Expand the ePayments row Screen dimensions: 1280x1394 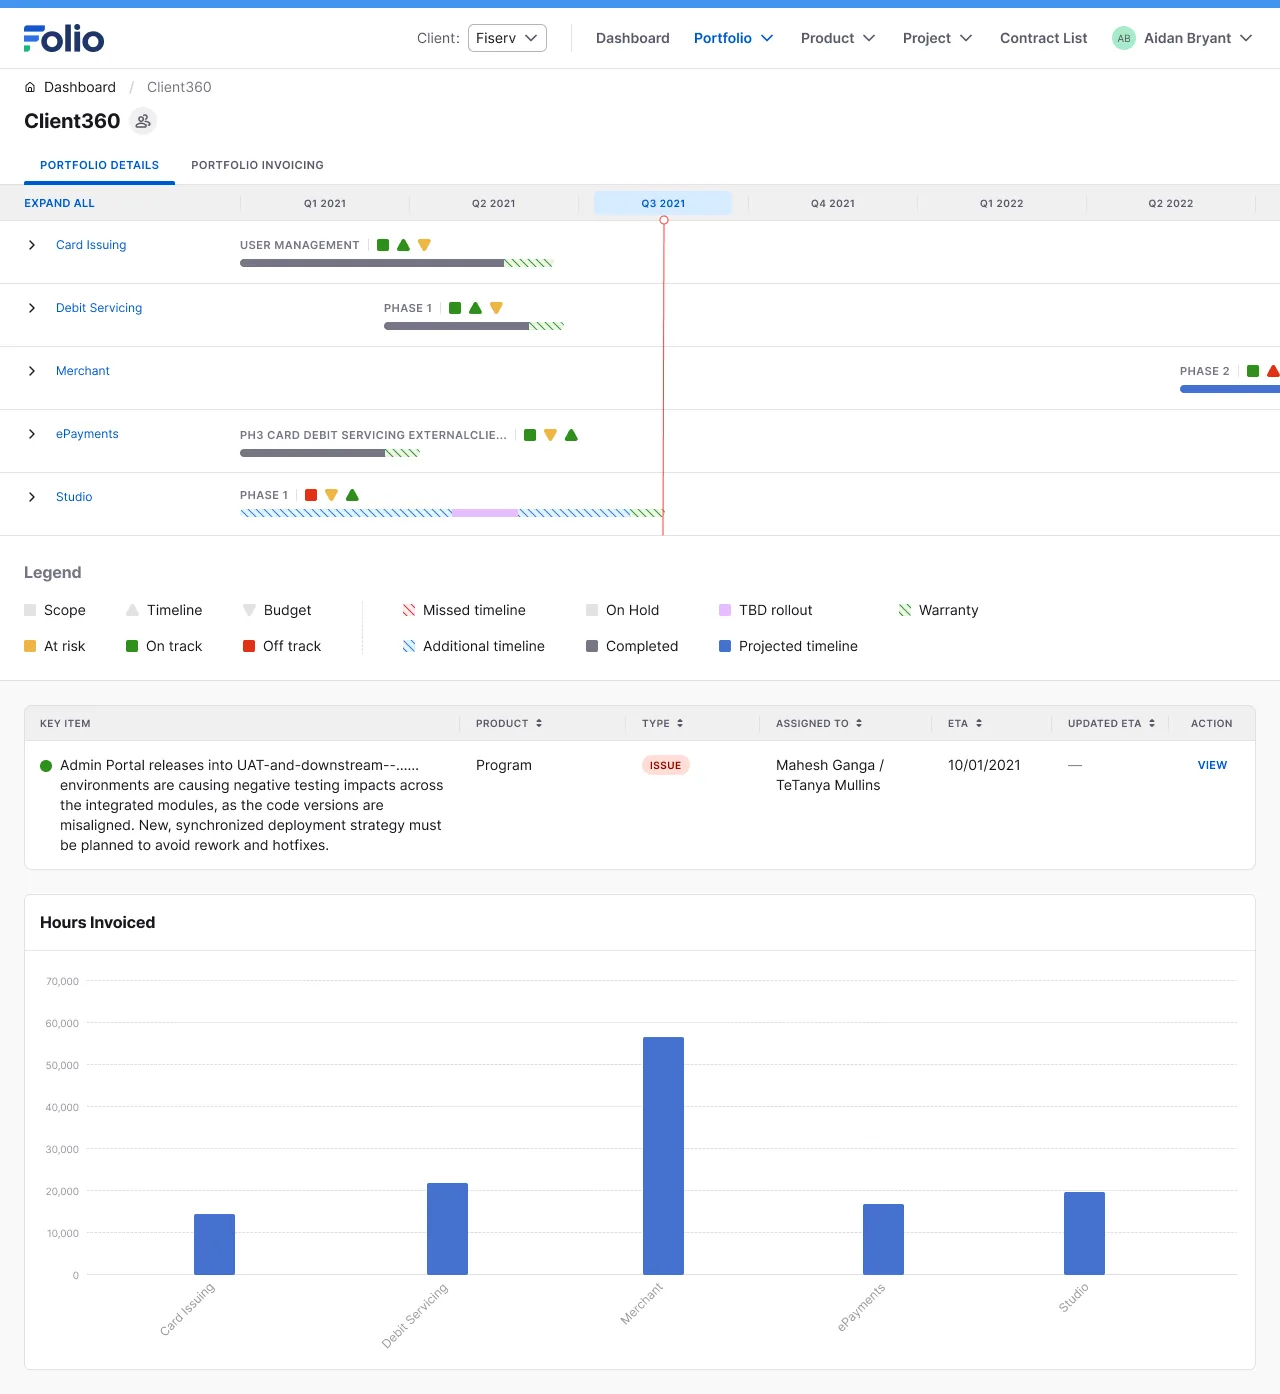click(x=32, y=434)
